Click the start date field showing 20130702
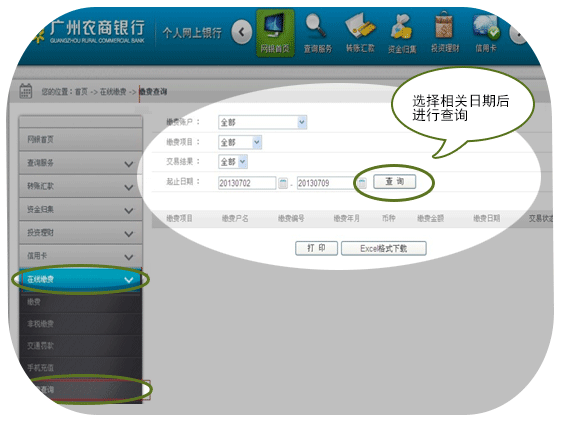Image resolution: width=562 pixels, height=423 pixels. (247, 183)
